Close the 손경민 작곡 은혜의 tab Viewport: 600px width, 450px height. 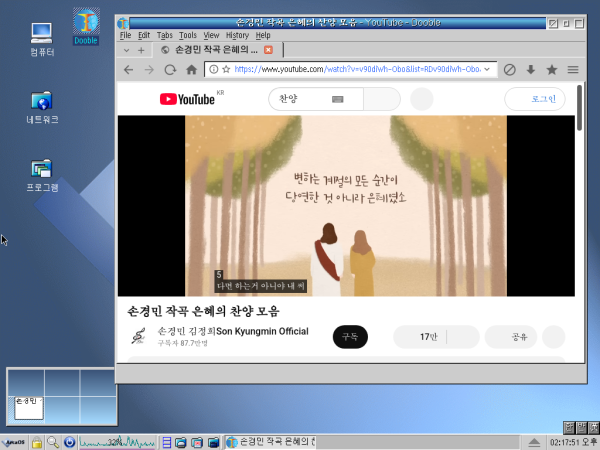pyautogui.click(x=268, y=50)
